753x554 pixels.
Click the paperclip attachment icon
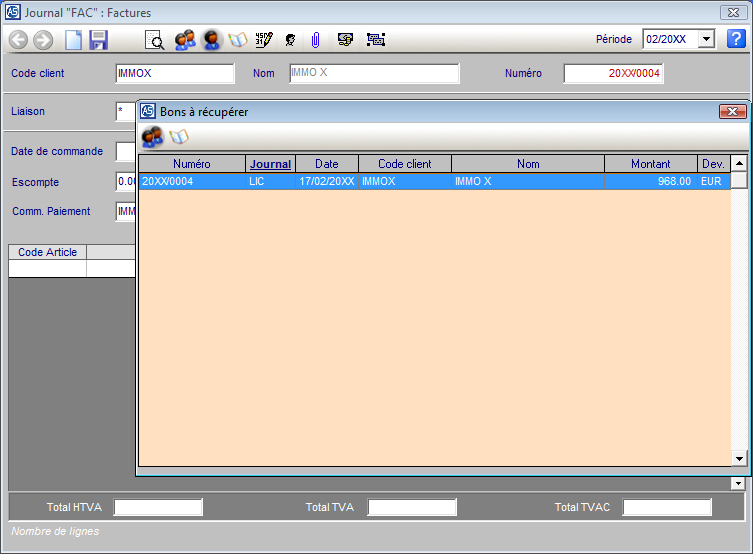[x=315, y=40]
